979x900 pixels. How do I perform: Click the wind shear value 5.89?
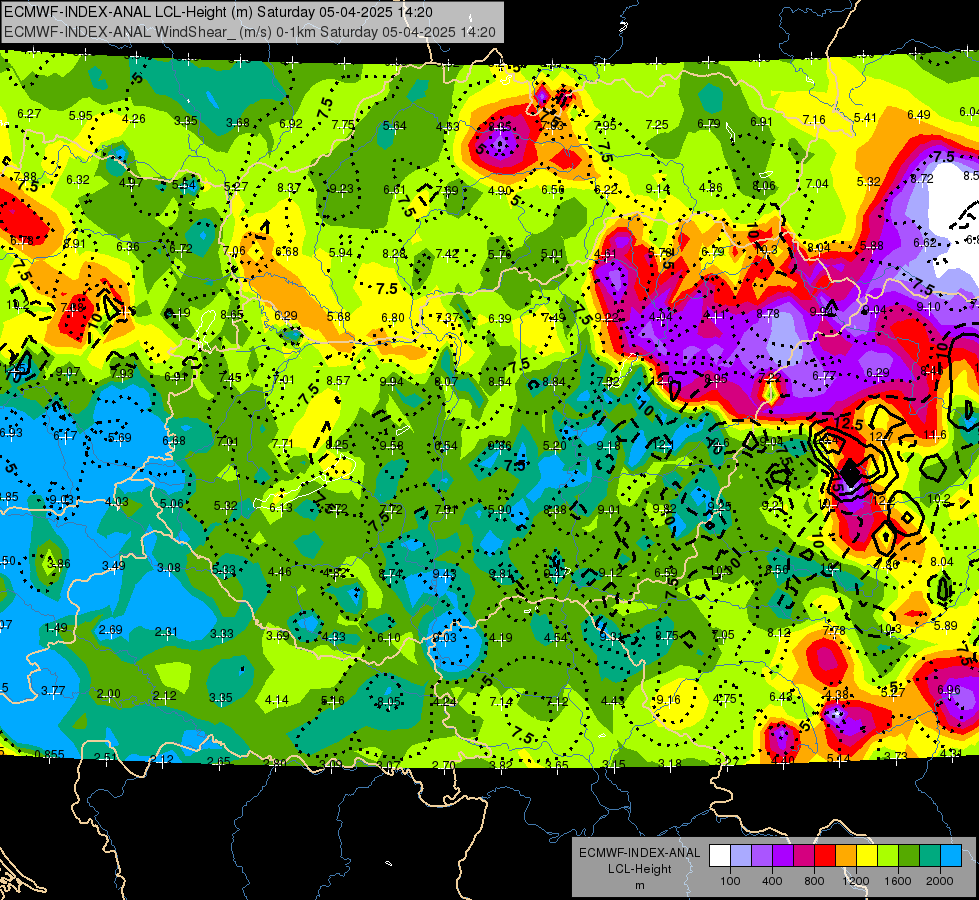point(945,625)
